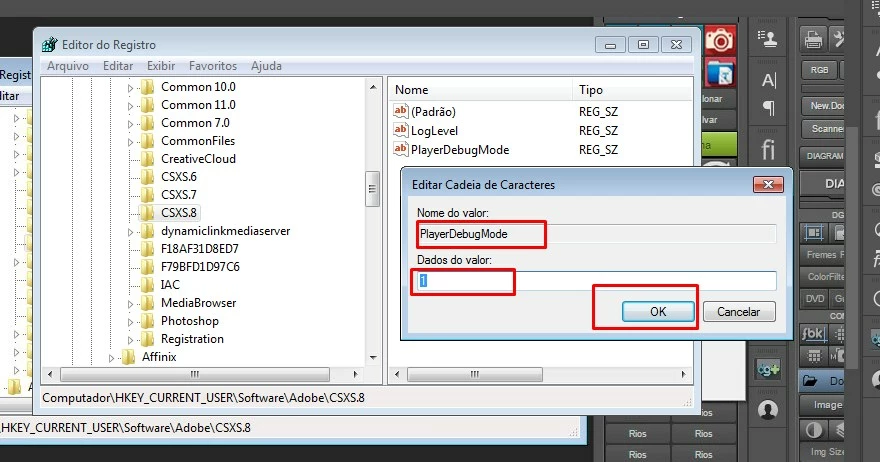Expand the MediaBrowser key
Screen dimensions: 880x462
click(x=130, y=304)
